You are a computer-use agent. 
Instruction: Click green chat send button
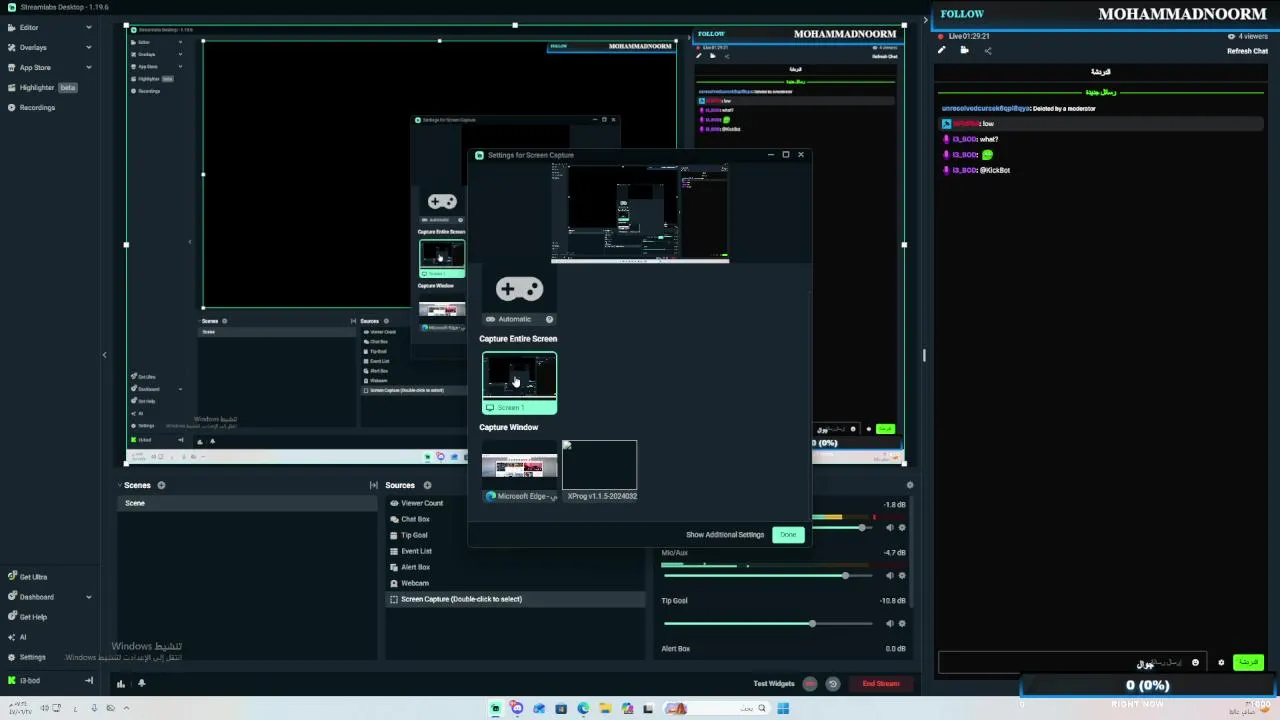pyautogui.click(x=1248, y=662)
